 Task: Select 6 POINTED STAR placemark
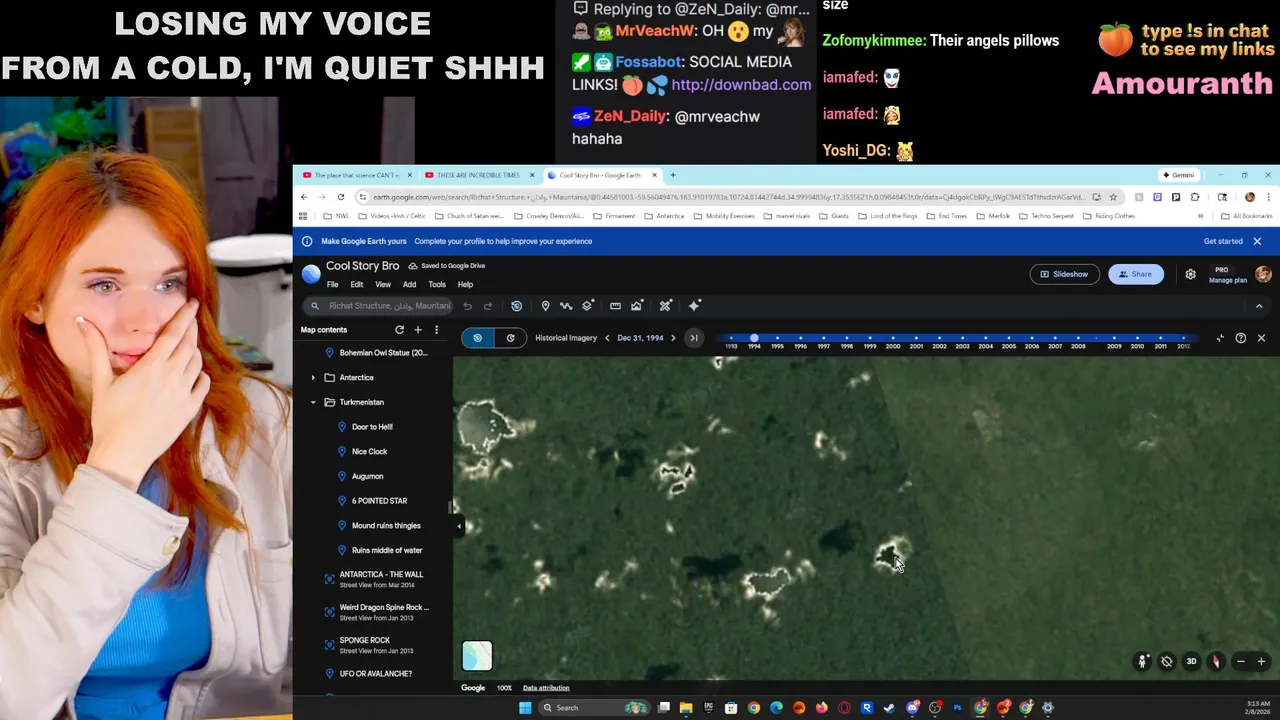(379, 501)
